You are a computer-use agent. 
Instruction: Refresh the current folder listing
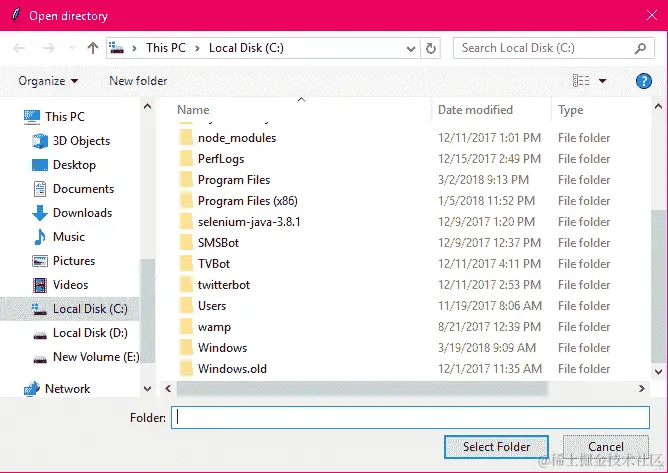pyautogui.click(x=431, y=49)
